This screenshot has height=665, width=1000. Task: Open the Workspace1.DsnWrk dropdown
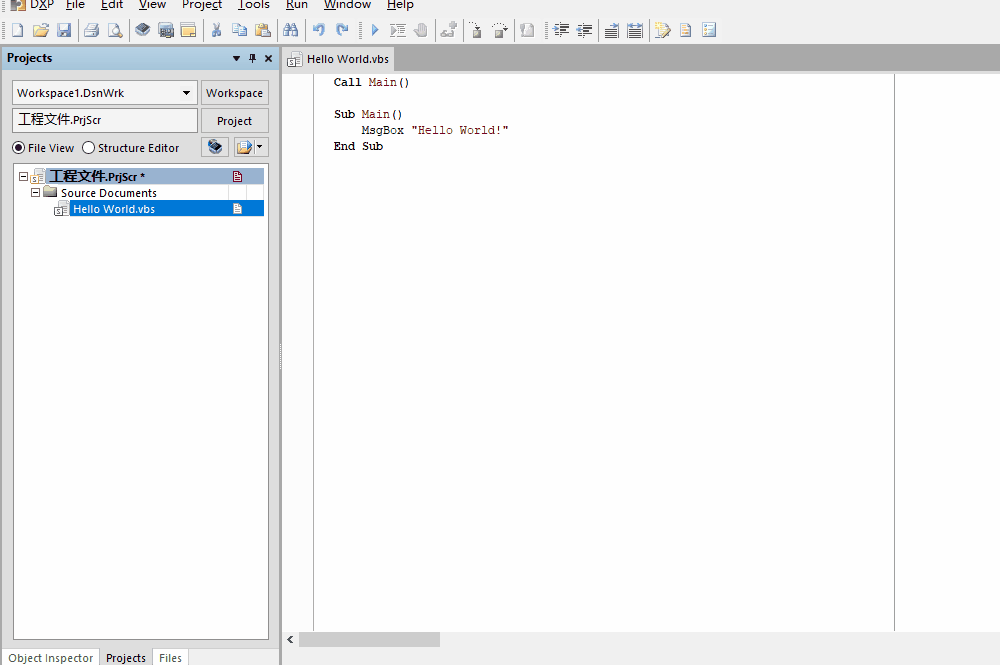(187, 93)
